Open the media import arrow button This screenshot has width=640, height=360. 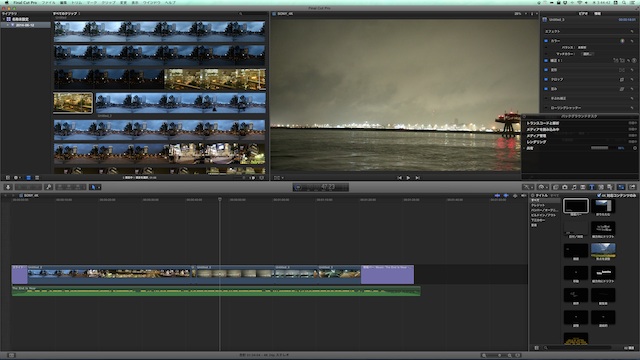click(8, 187)
